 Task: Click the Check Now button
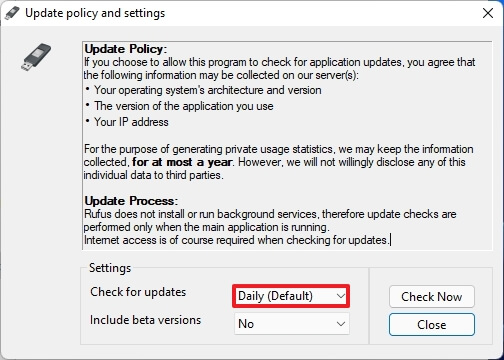(x=432, y=296)
